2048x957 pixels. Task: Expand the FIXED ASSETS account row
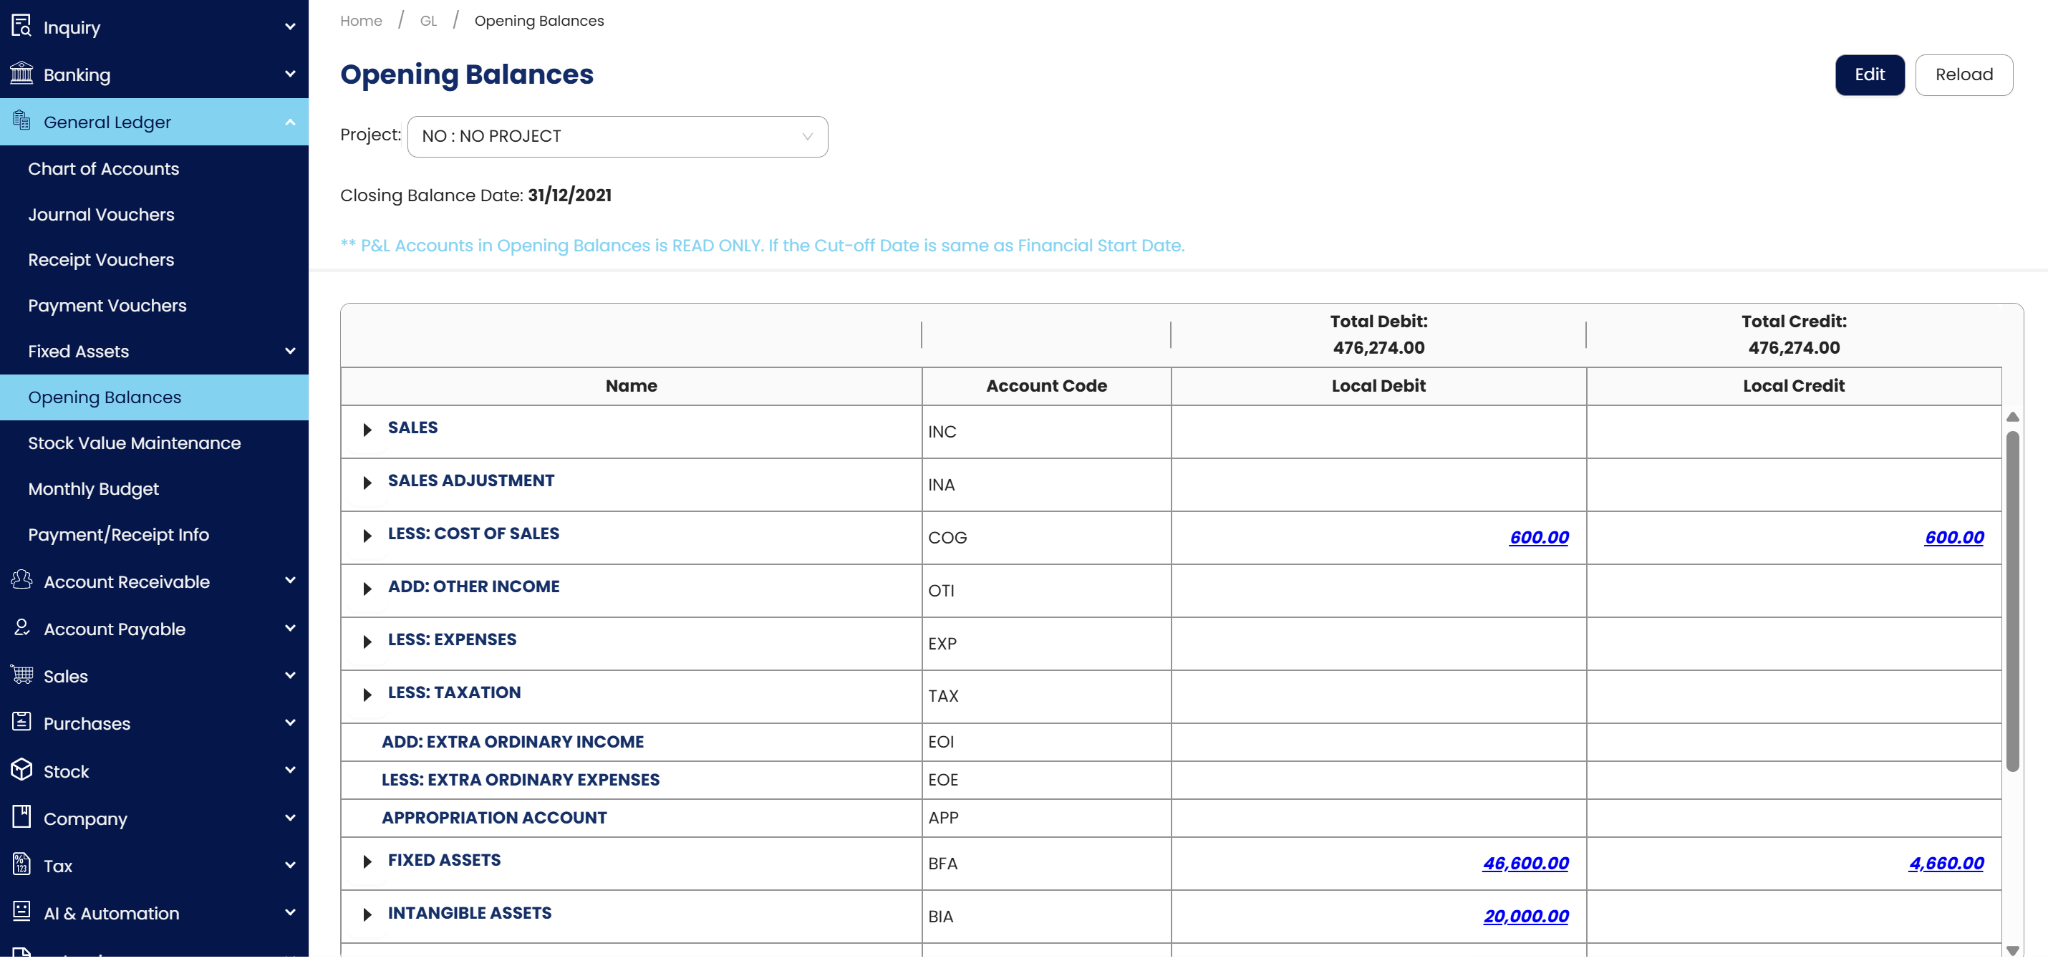tap(367, 862)
